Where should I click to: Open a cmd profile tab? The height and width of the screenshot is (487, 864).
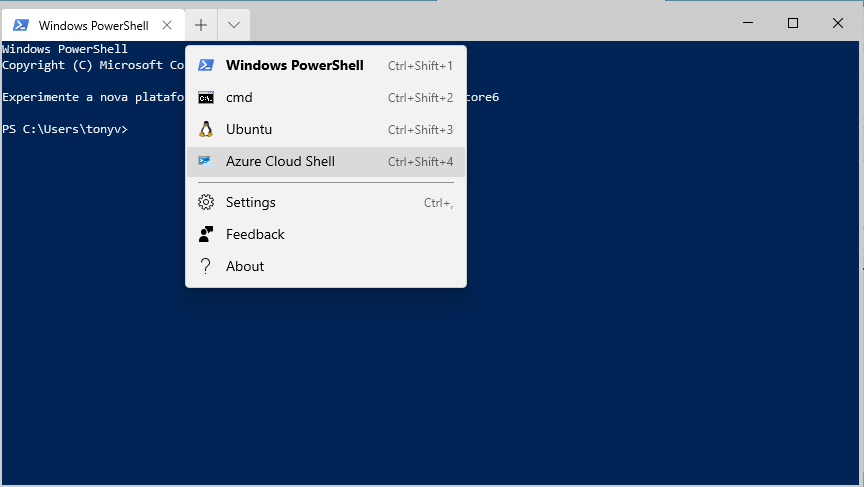(x=326, y=98)
